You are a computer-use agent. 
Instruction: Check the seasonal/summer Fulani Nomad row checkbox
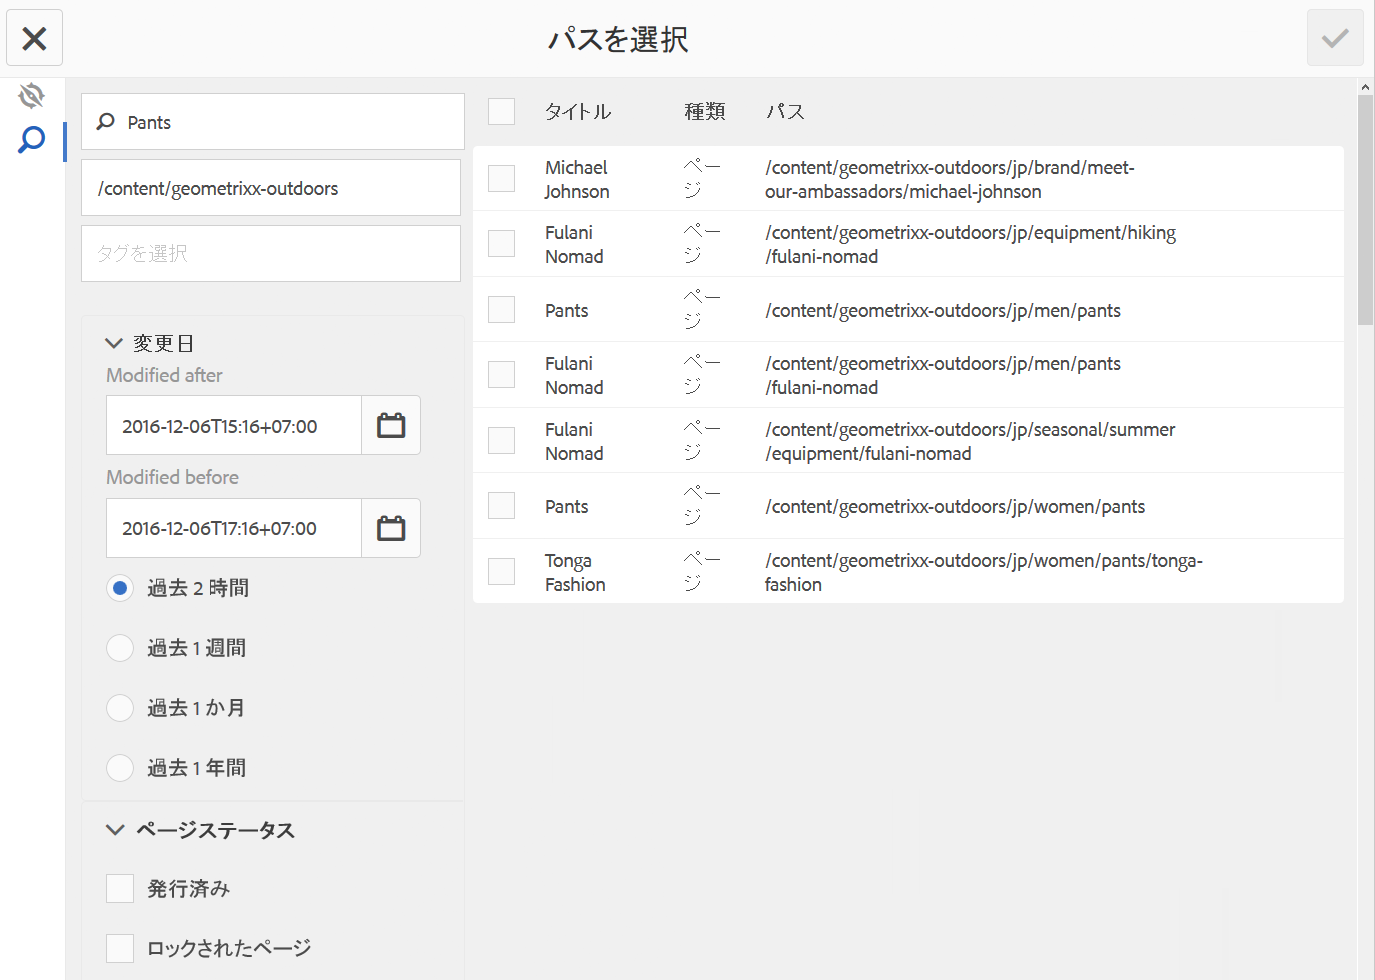click(x=501, y=440)
